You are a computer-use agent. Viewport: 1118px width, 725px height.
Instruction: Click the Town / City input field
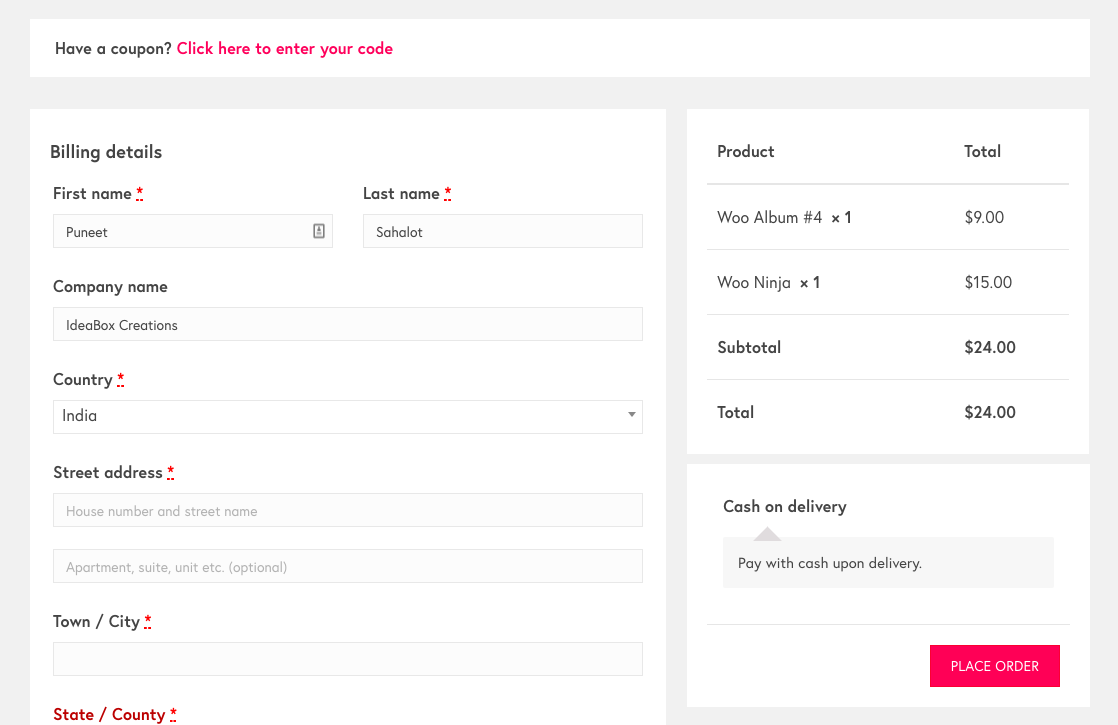coord(348,659)
